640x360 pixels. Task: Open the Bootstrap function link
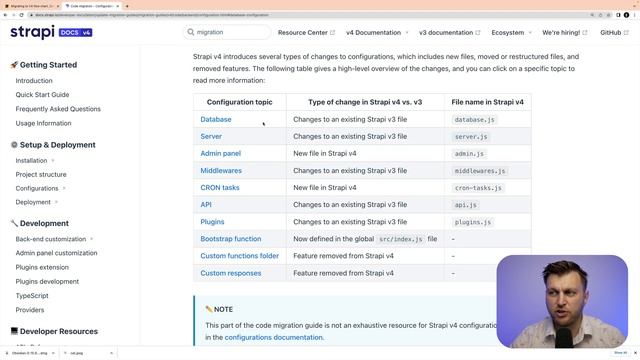pos(231,239)
